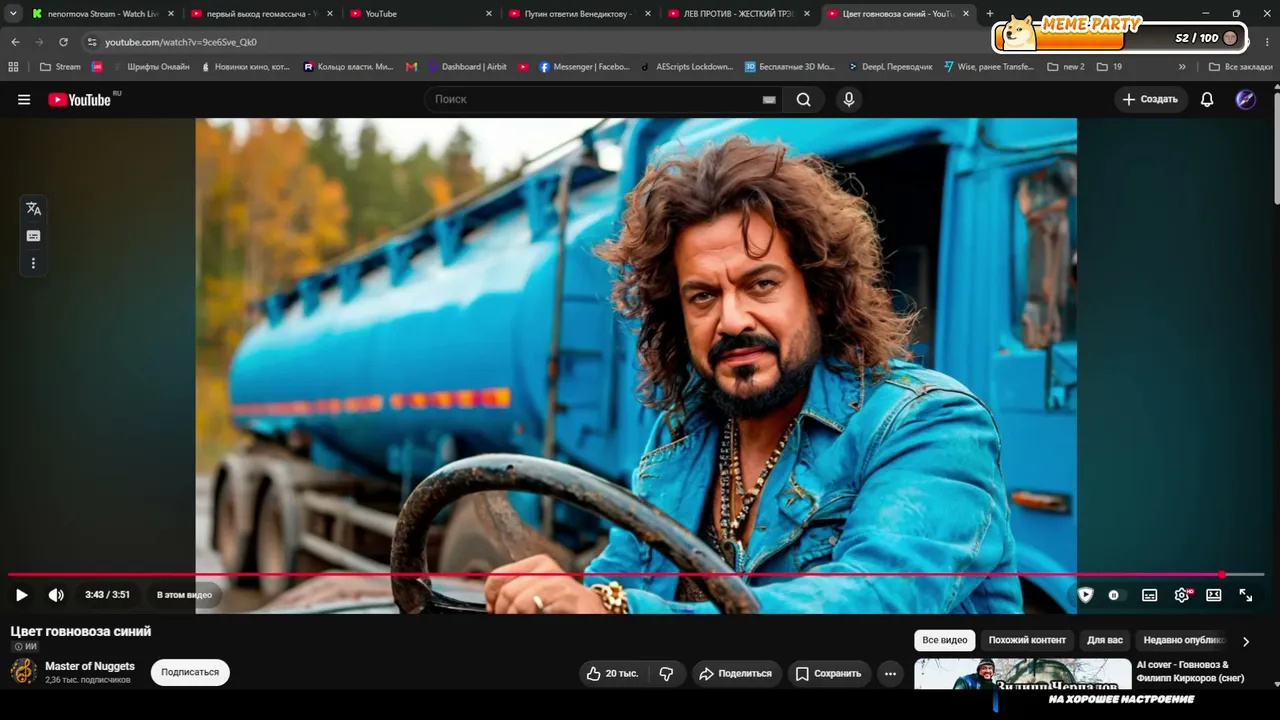Open the Все закладки folder
The width and height of the screenshot is (1280, 720).
point(1240,67)
